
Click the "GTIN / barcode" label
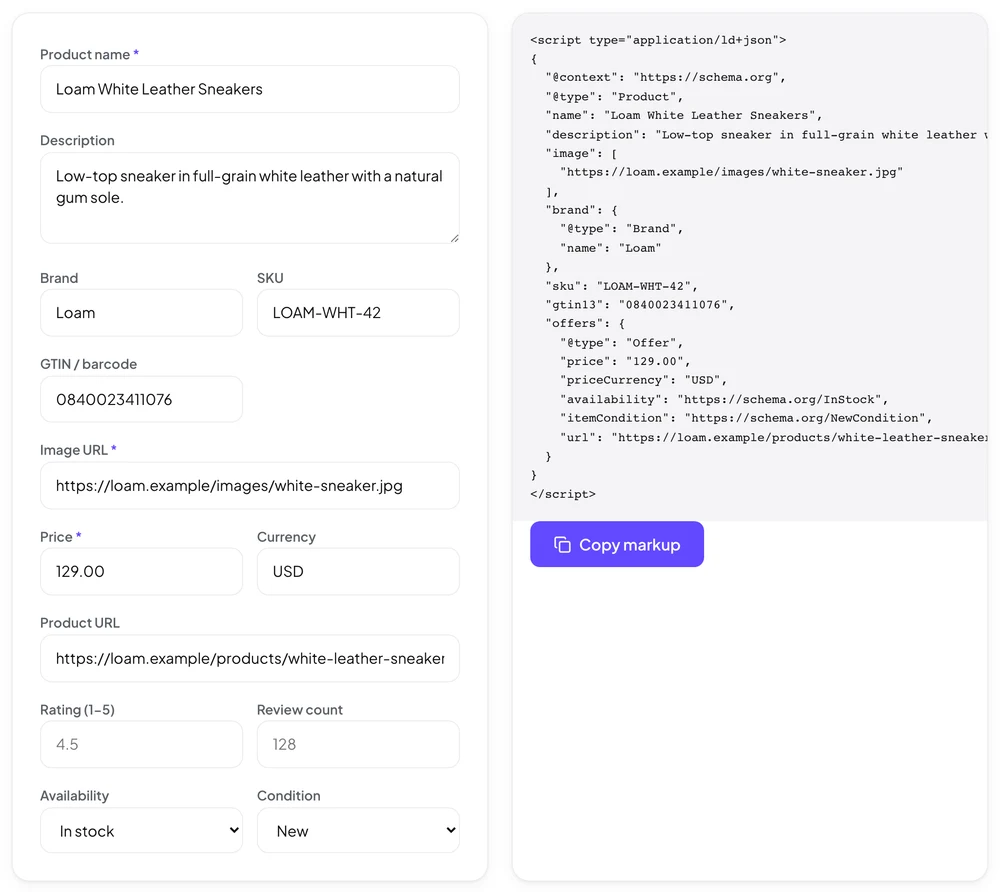click(x=89, y=364)
